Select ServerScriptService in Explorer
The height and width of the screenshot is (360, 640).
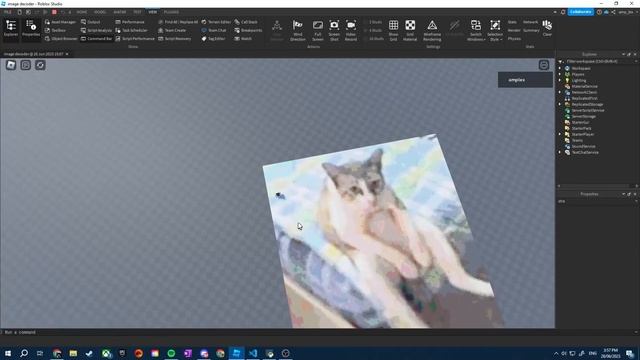[x=588, y=111]
